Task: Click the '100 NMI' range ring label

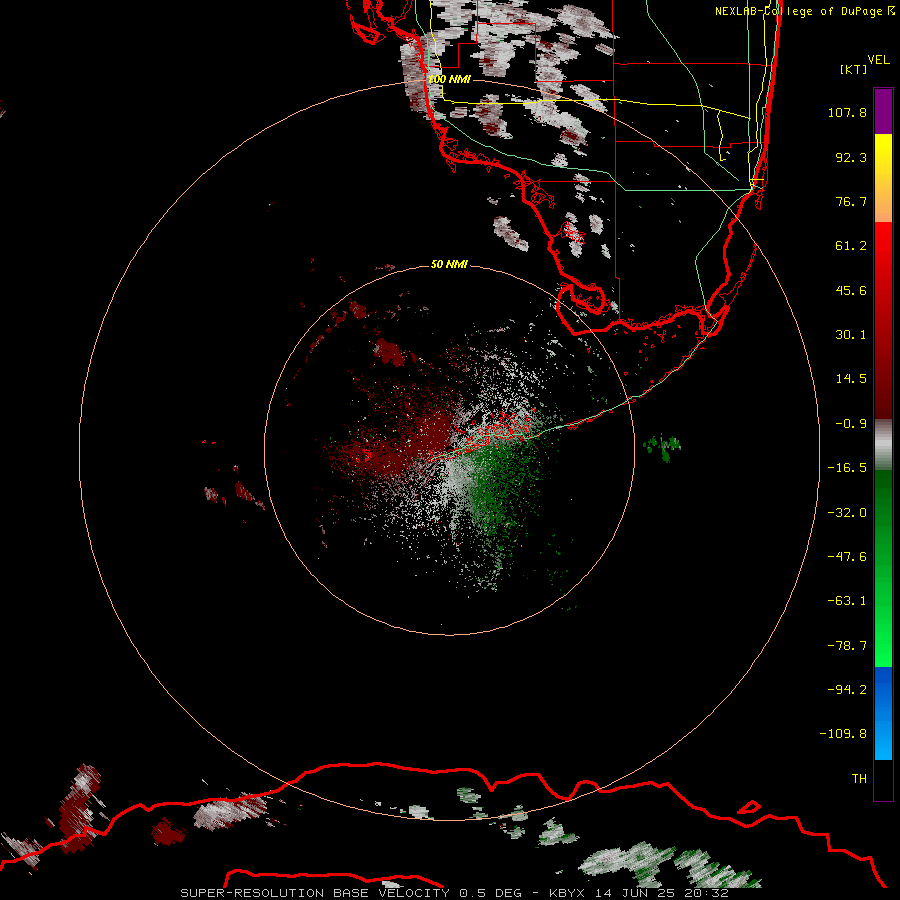Action: coord(449,79)
